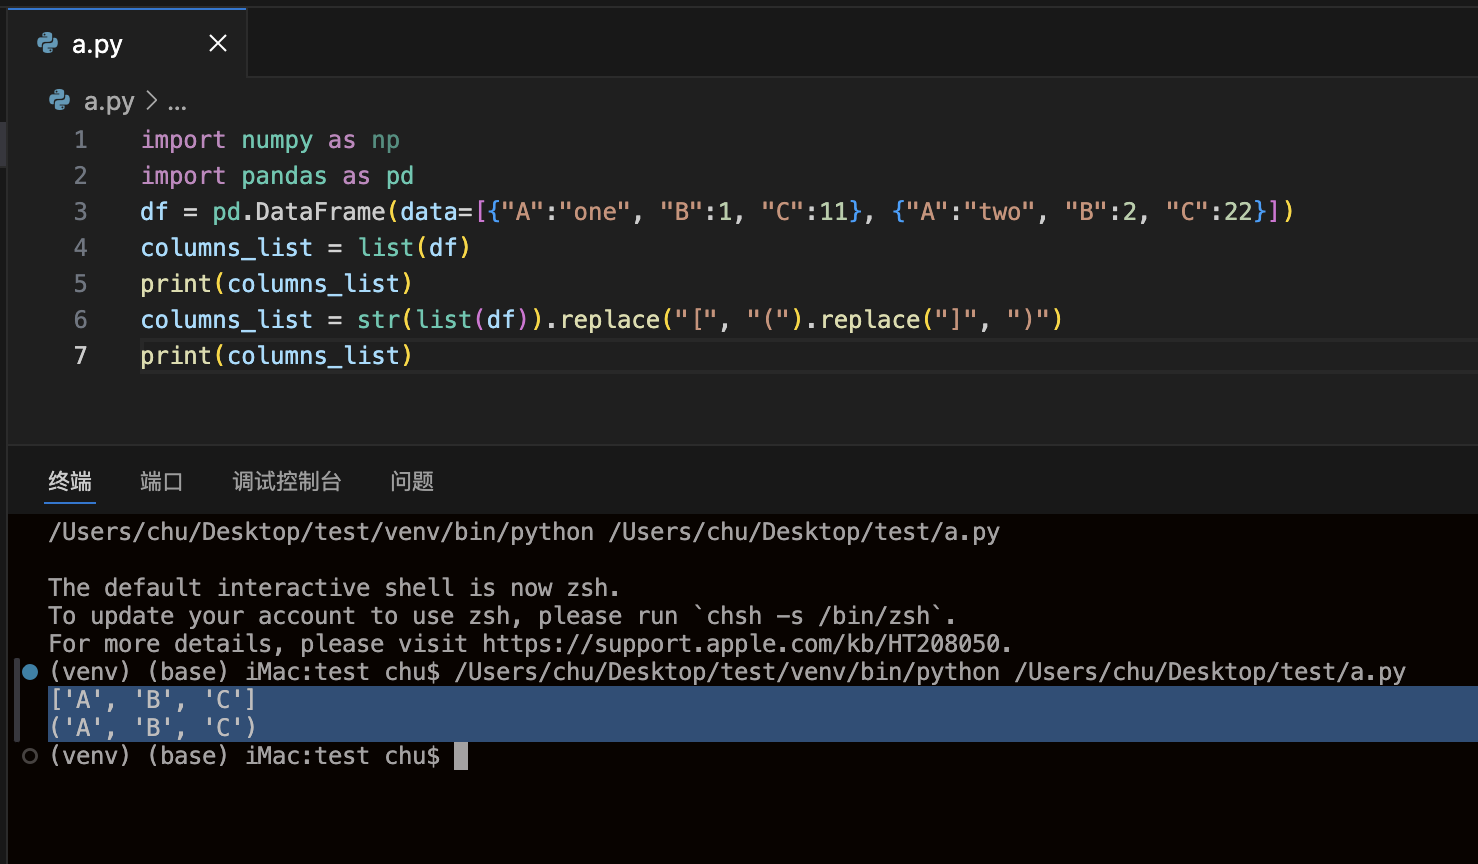
Task: Click the Python icon in the a.py tab
Action: (47, 43)
